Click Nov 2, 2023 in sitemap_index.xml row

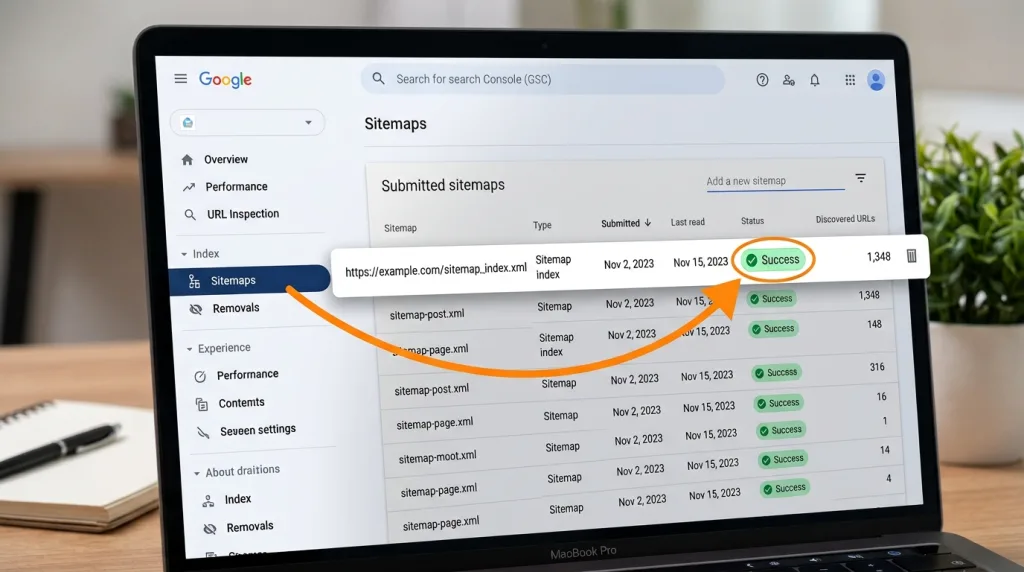629,264
